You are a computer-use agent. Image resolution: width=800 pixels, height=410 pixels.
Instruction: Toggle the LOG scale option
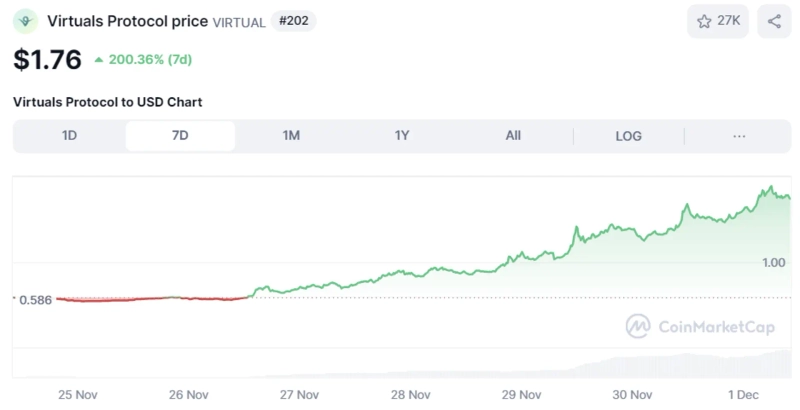coord(628,136)
